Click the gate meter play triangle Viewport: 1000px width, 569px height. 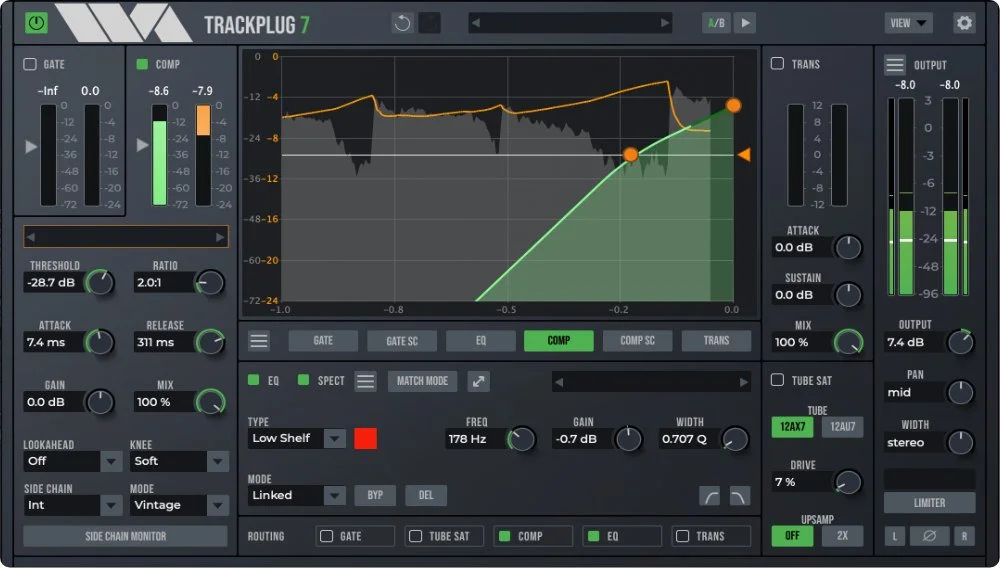[x=31, y=147]
